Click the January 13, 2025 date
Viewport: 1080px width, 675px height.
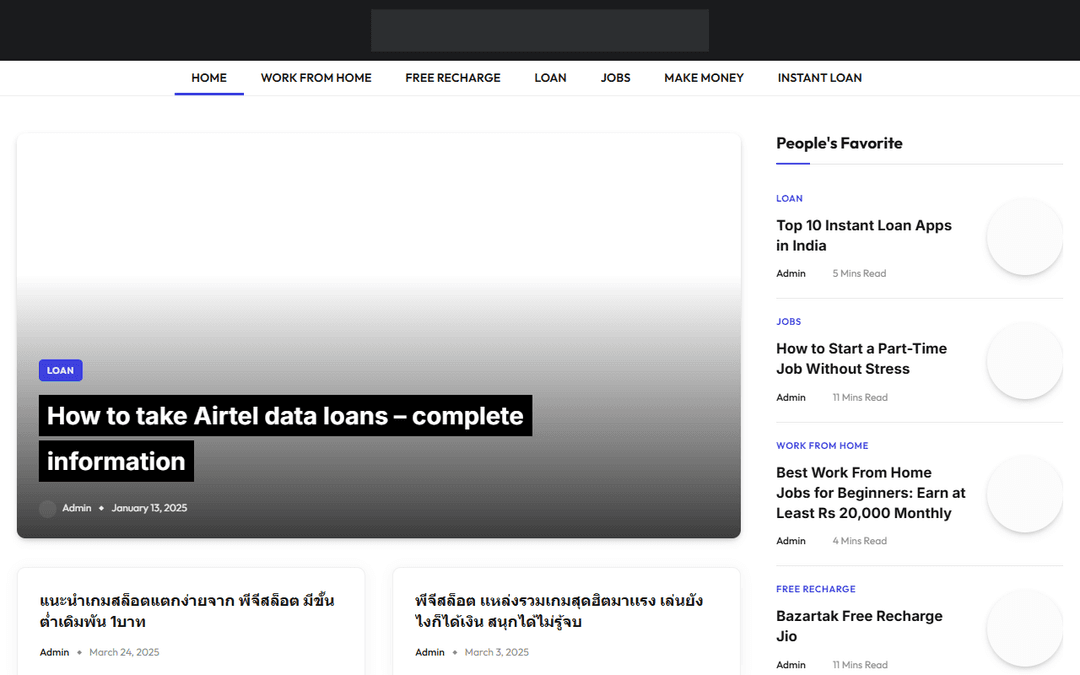click(149, 508)
